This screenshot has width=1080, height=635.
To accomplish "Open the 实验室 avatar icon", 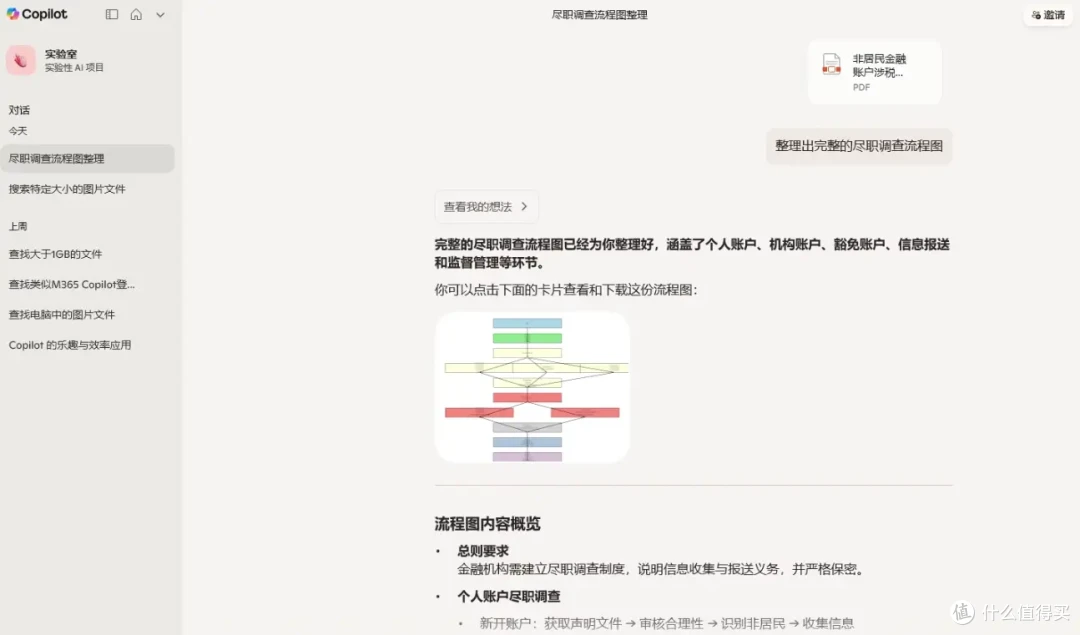I will coord(21,61).
